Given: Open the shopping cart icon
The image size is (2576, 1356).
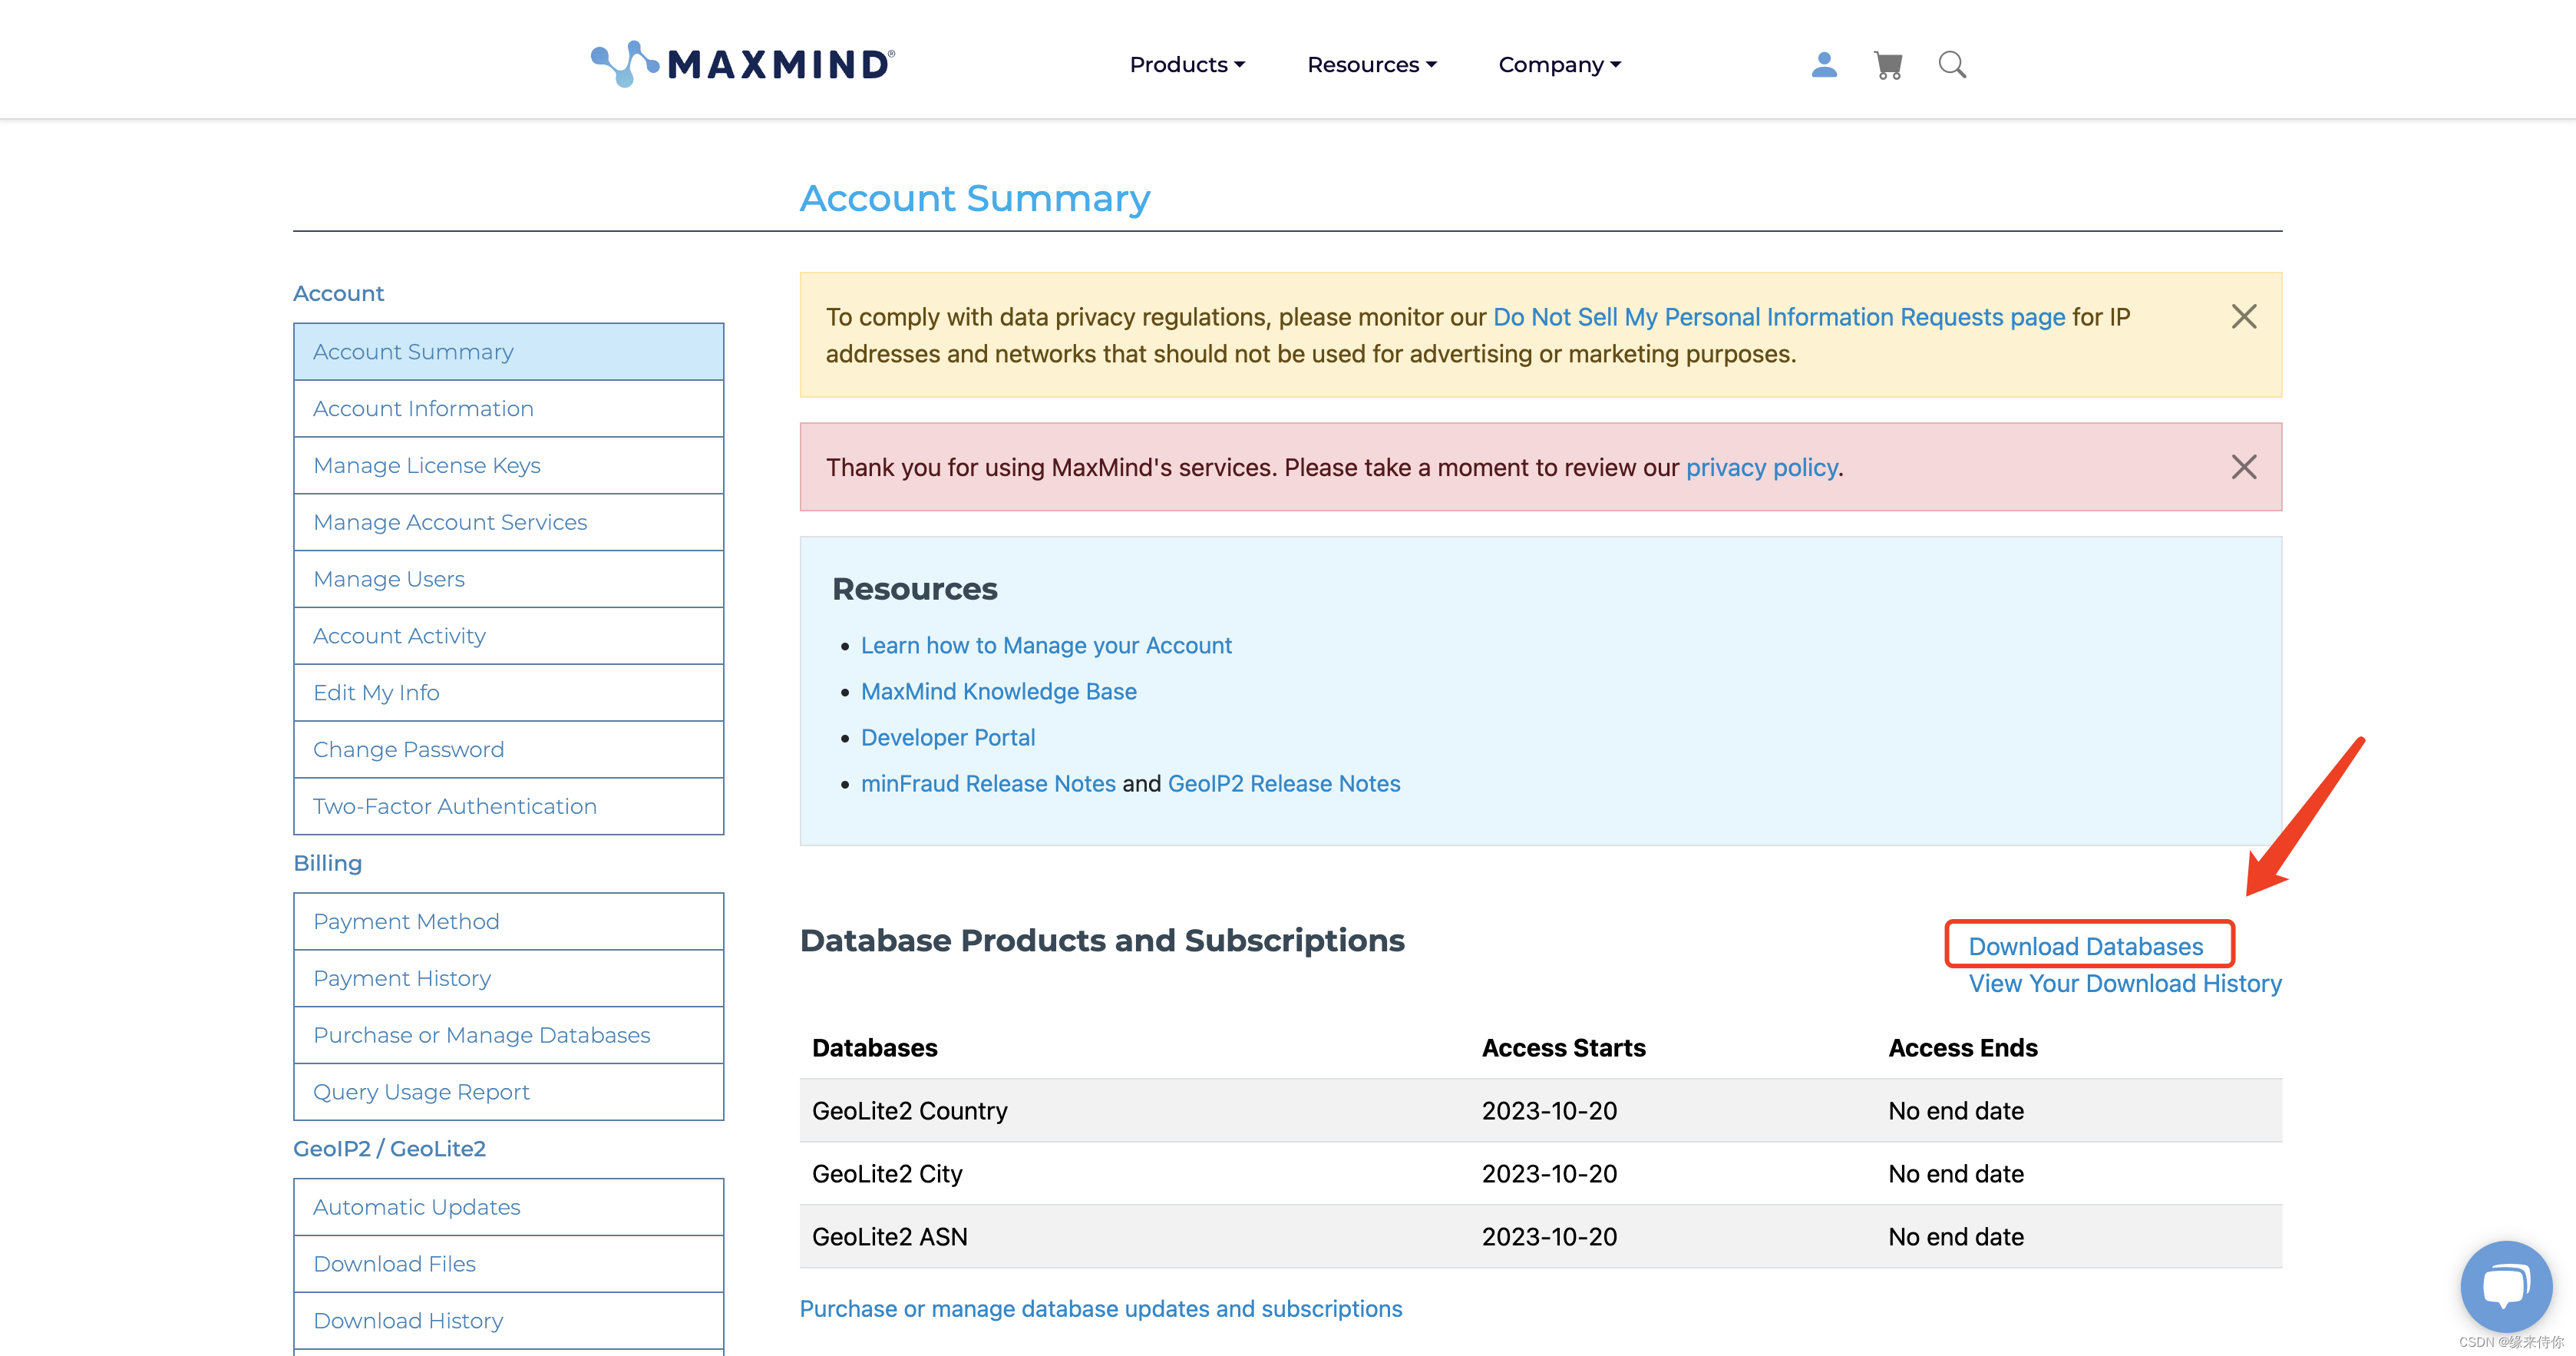Looking at the screenshot, I should click(1887, 65).
